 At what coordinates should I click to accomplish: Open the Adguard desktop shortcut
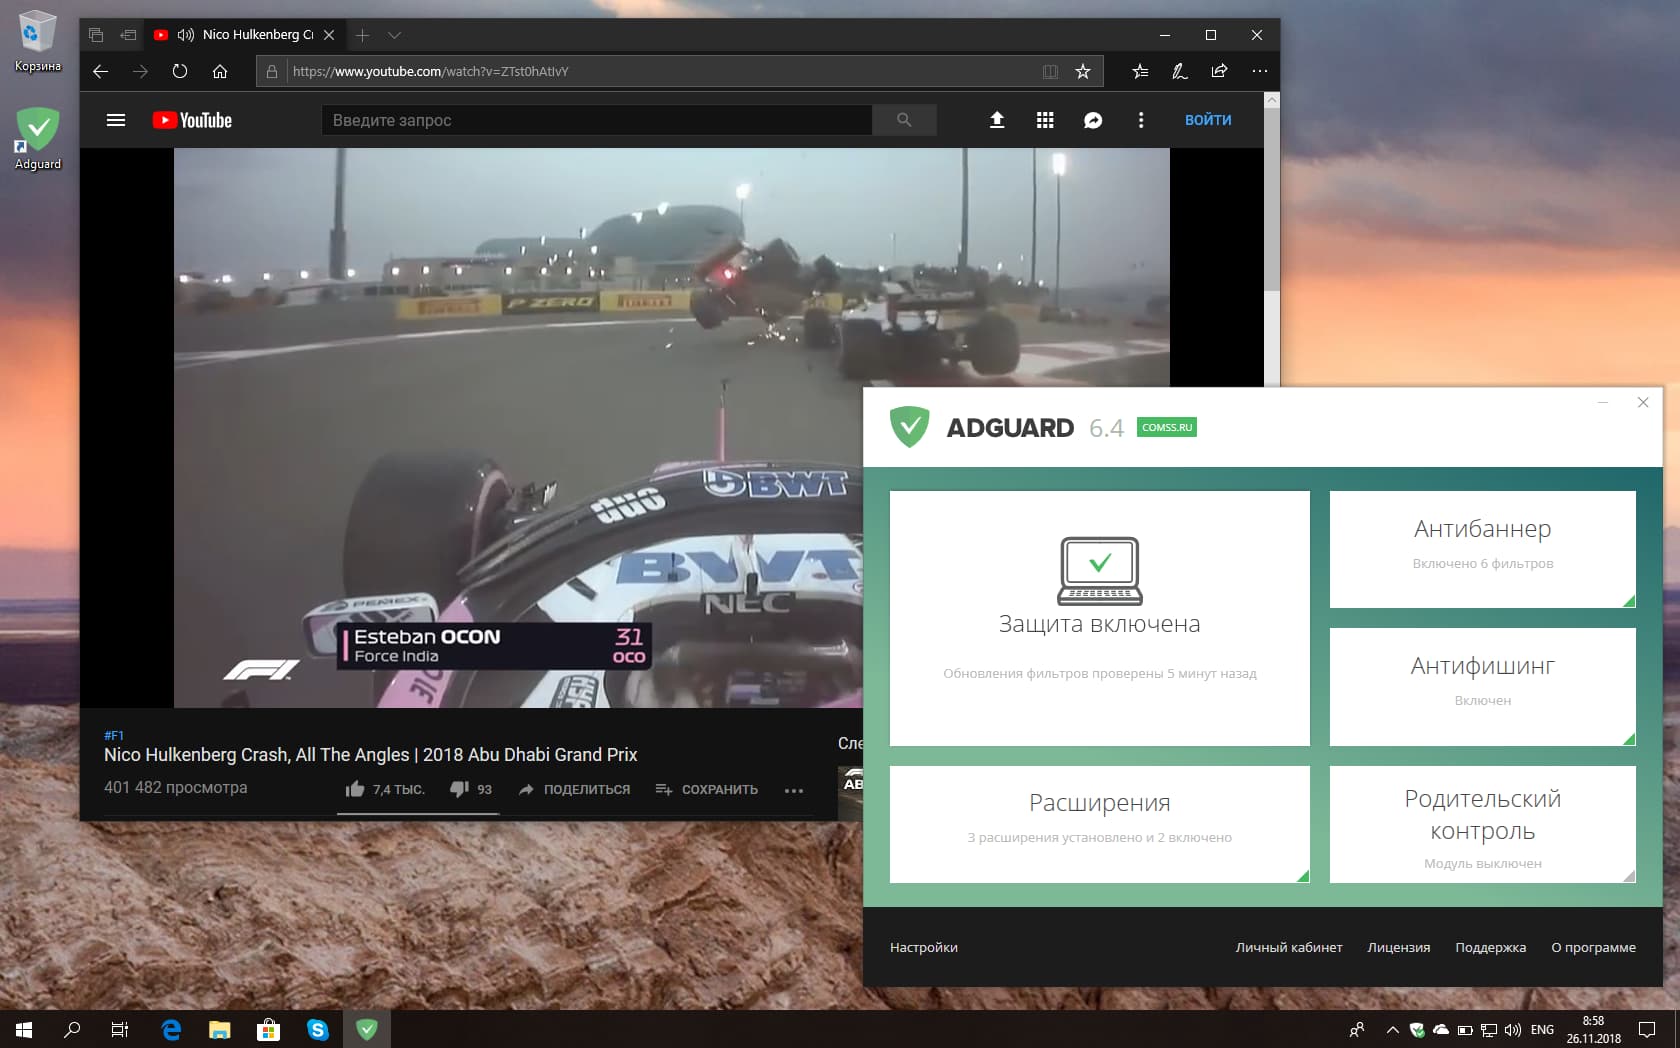pos(37,138)
